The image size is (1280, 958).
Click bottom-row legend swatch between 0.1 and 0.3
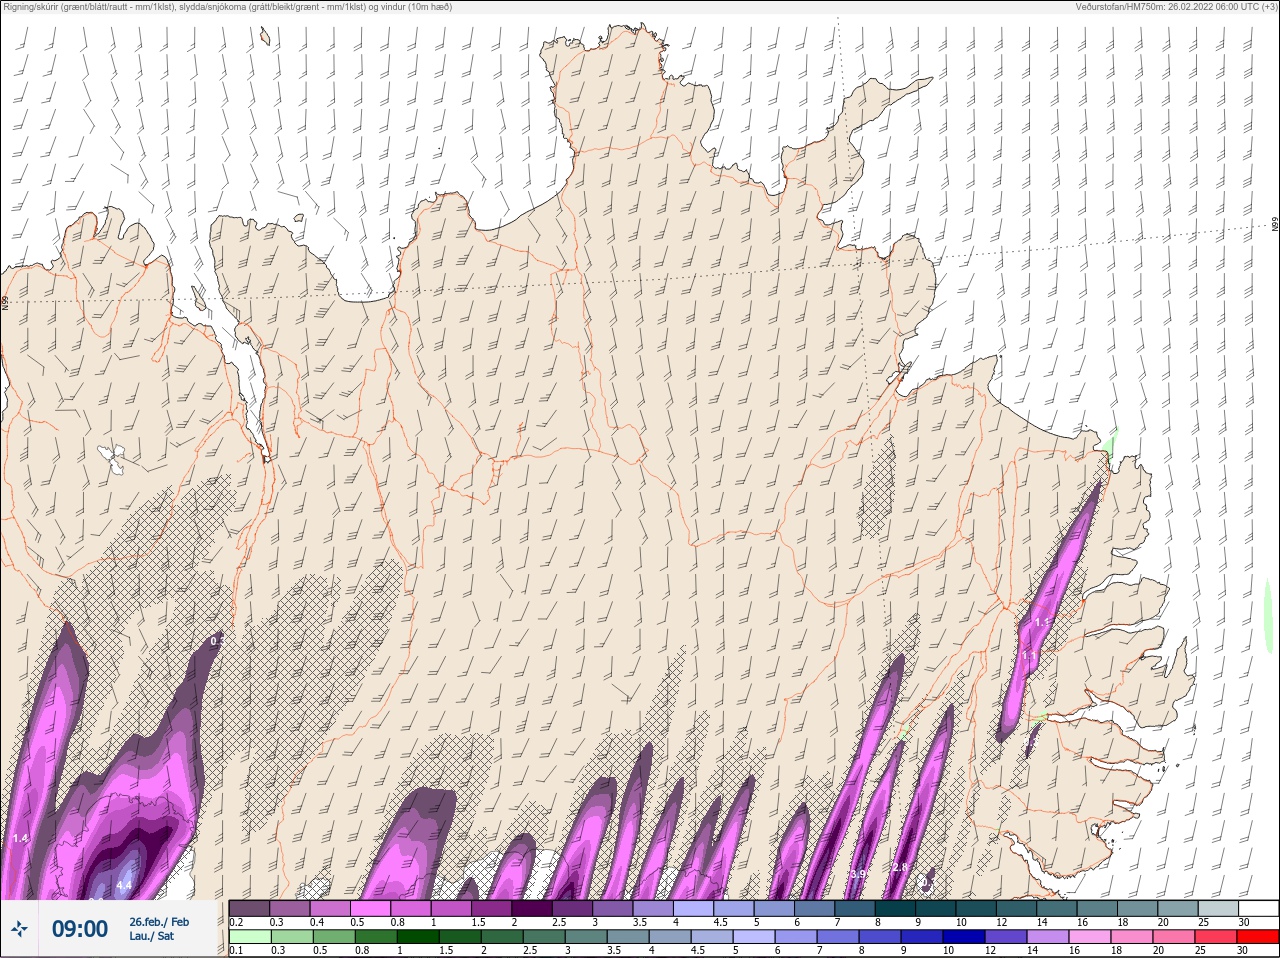click(250, 937)
